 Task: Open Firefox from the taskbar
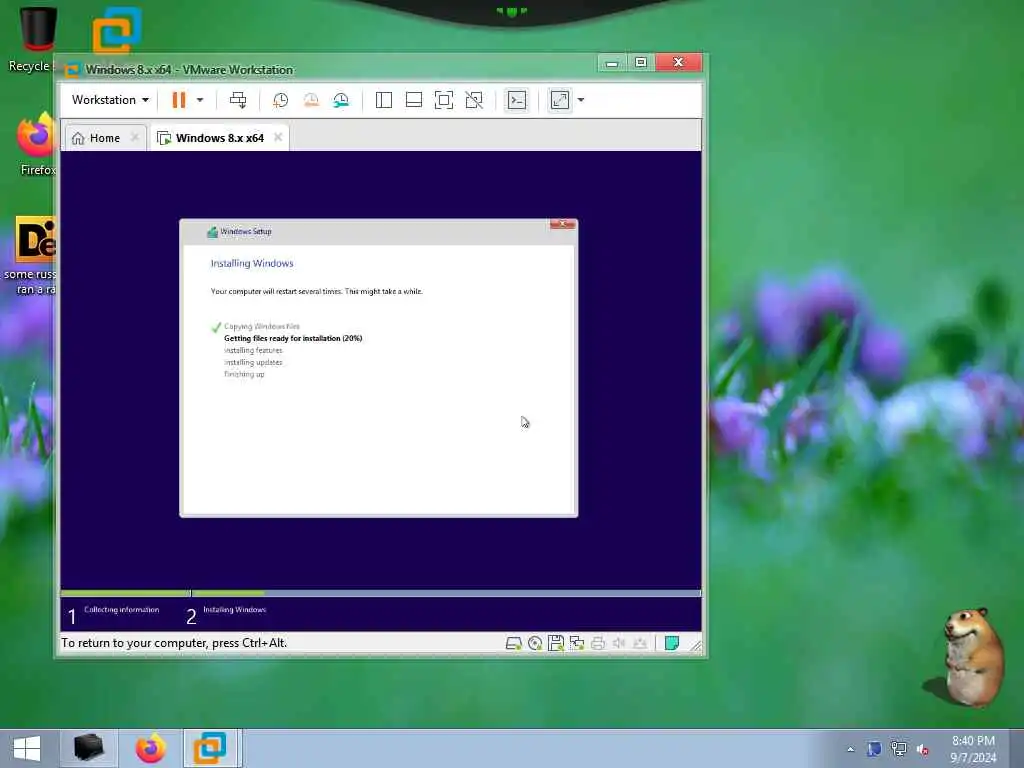pyautogui.click(x=150, y=748)
